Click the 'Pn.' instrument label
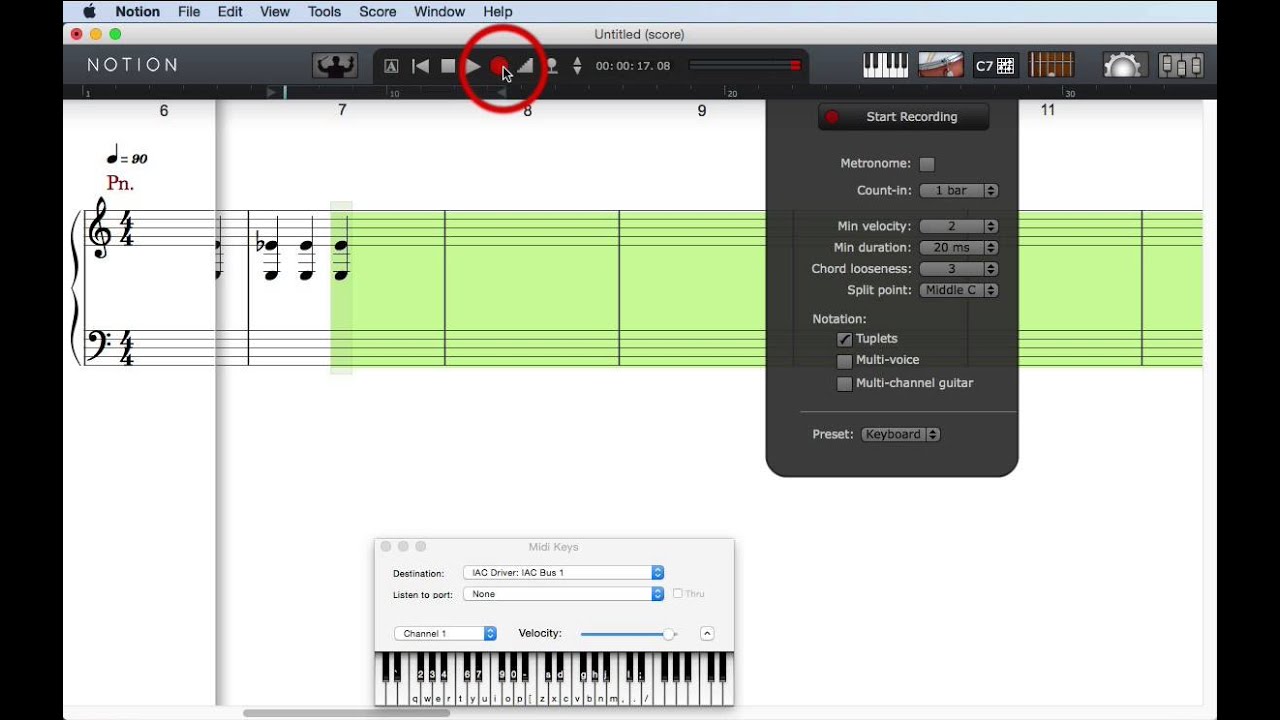Screen dimensions: 1280x720 point(120,184)
